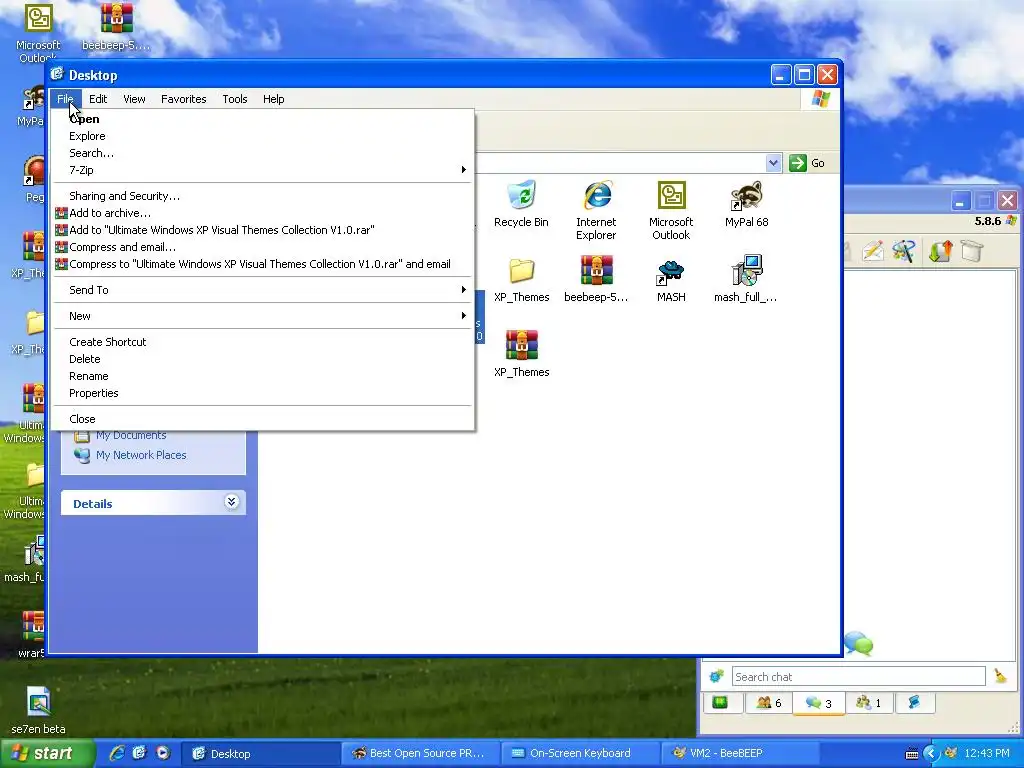The image size is (1024, 768).
Task: Choose Rename in the File menu
Action: [263, 376]
